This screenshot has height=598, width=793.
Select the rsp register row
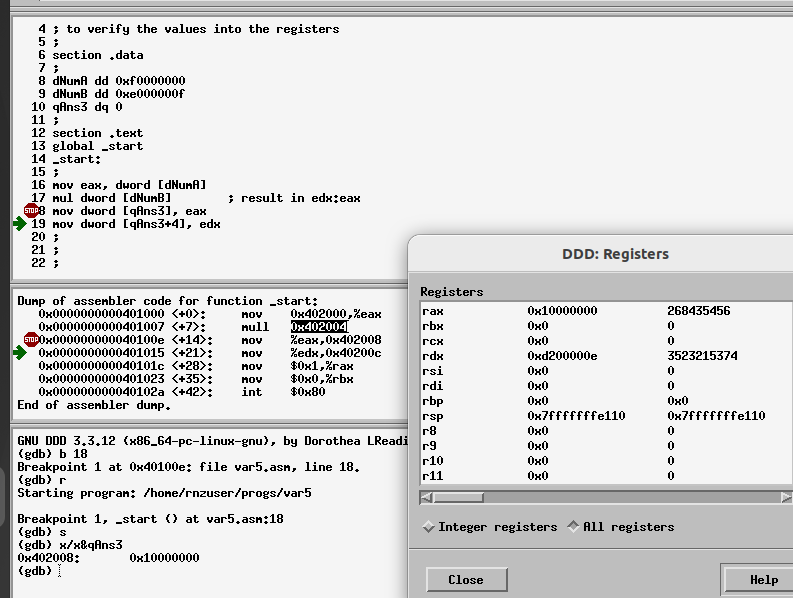pyautogui.click(x=606, y=416)
